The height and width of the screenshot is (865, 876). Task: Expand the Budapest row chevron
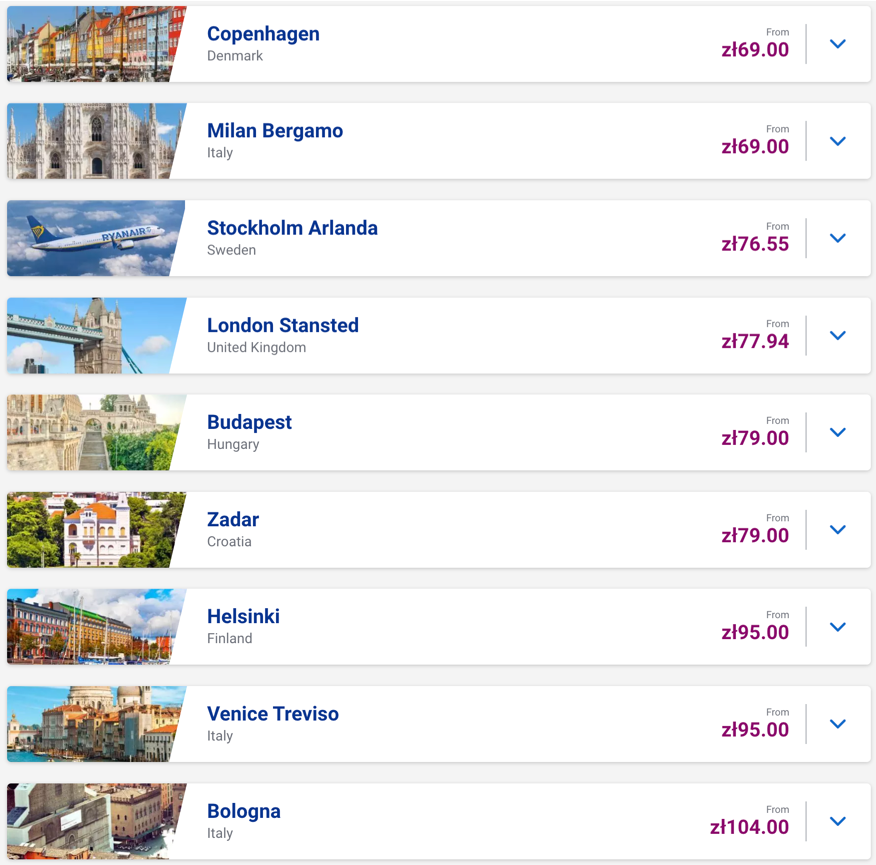point(837,432)
